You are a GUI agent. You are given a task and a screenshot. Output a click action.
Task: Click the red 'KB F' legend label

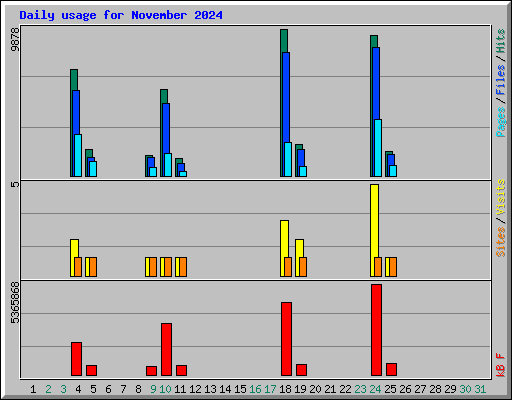pyautogui.click(x=501, y=365)
